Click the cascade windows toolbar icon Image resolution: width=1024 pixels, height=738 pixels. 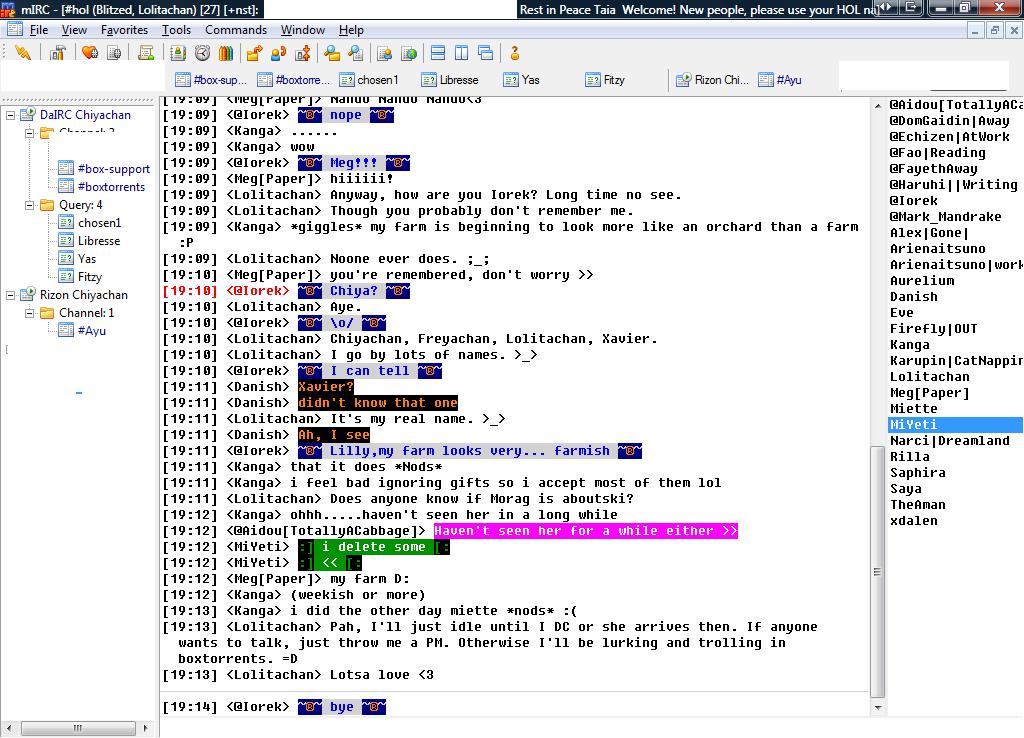click(486, 53)
